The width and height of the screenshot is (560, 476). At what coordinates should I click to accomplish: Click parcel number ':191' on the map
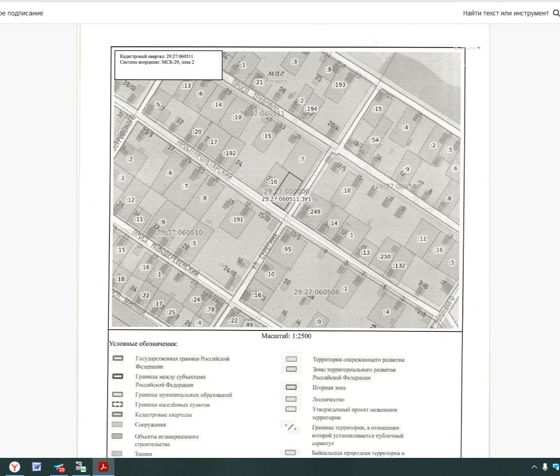point(238,219)
